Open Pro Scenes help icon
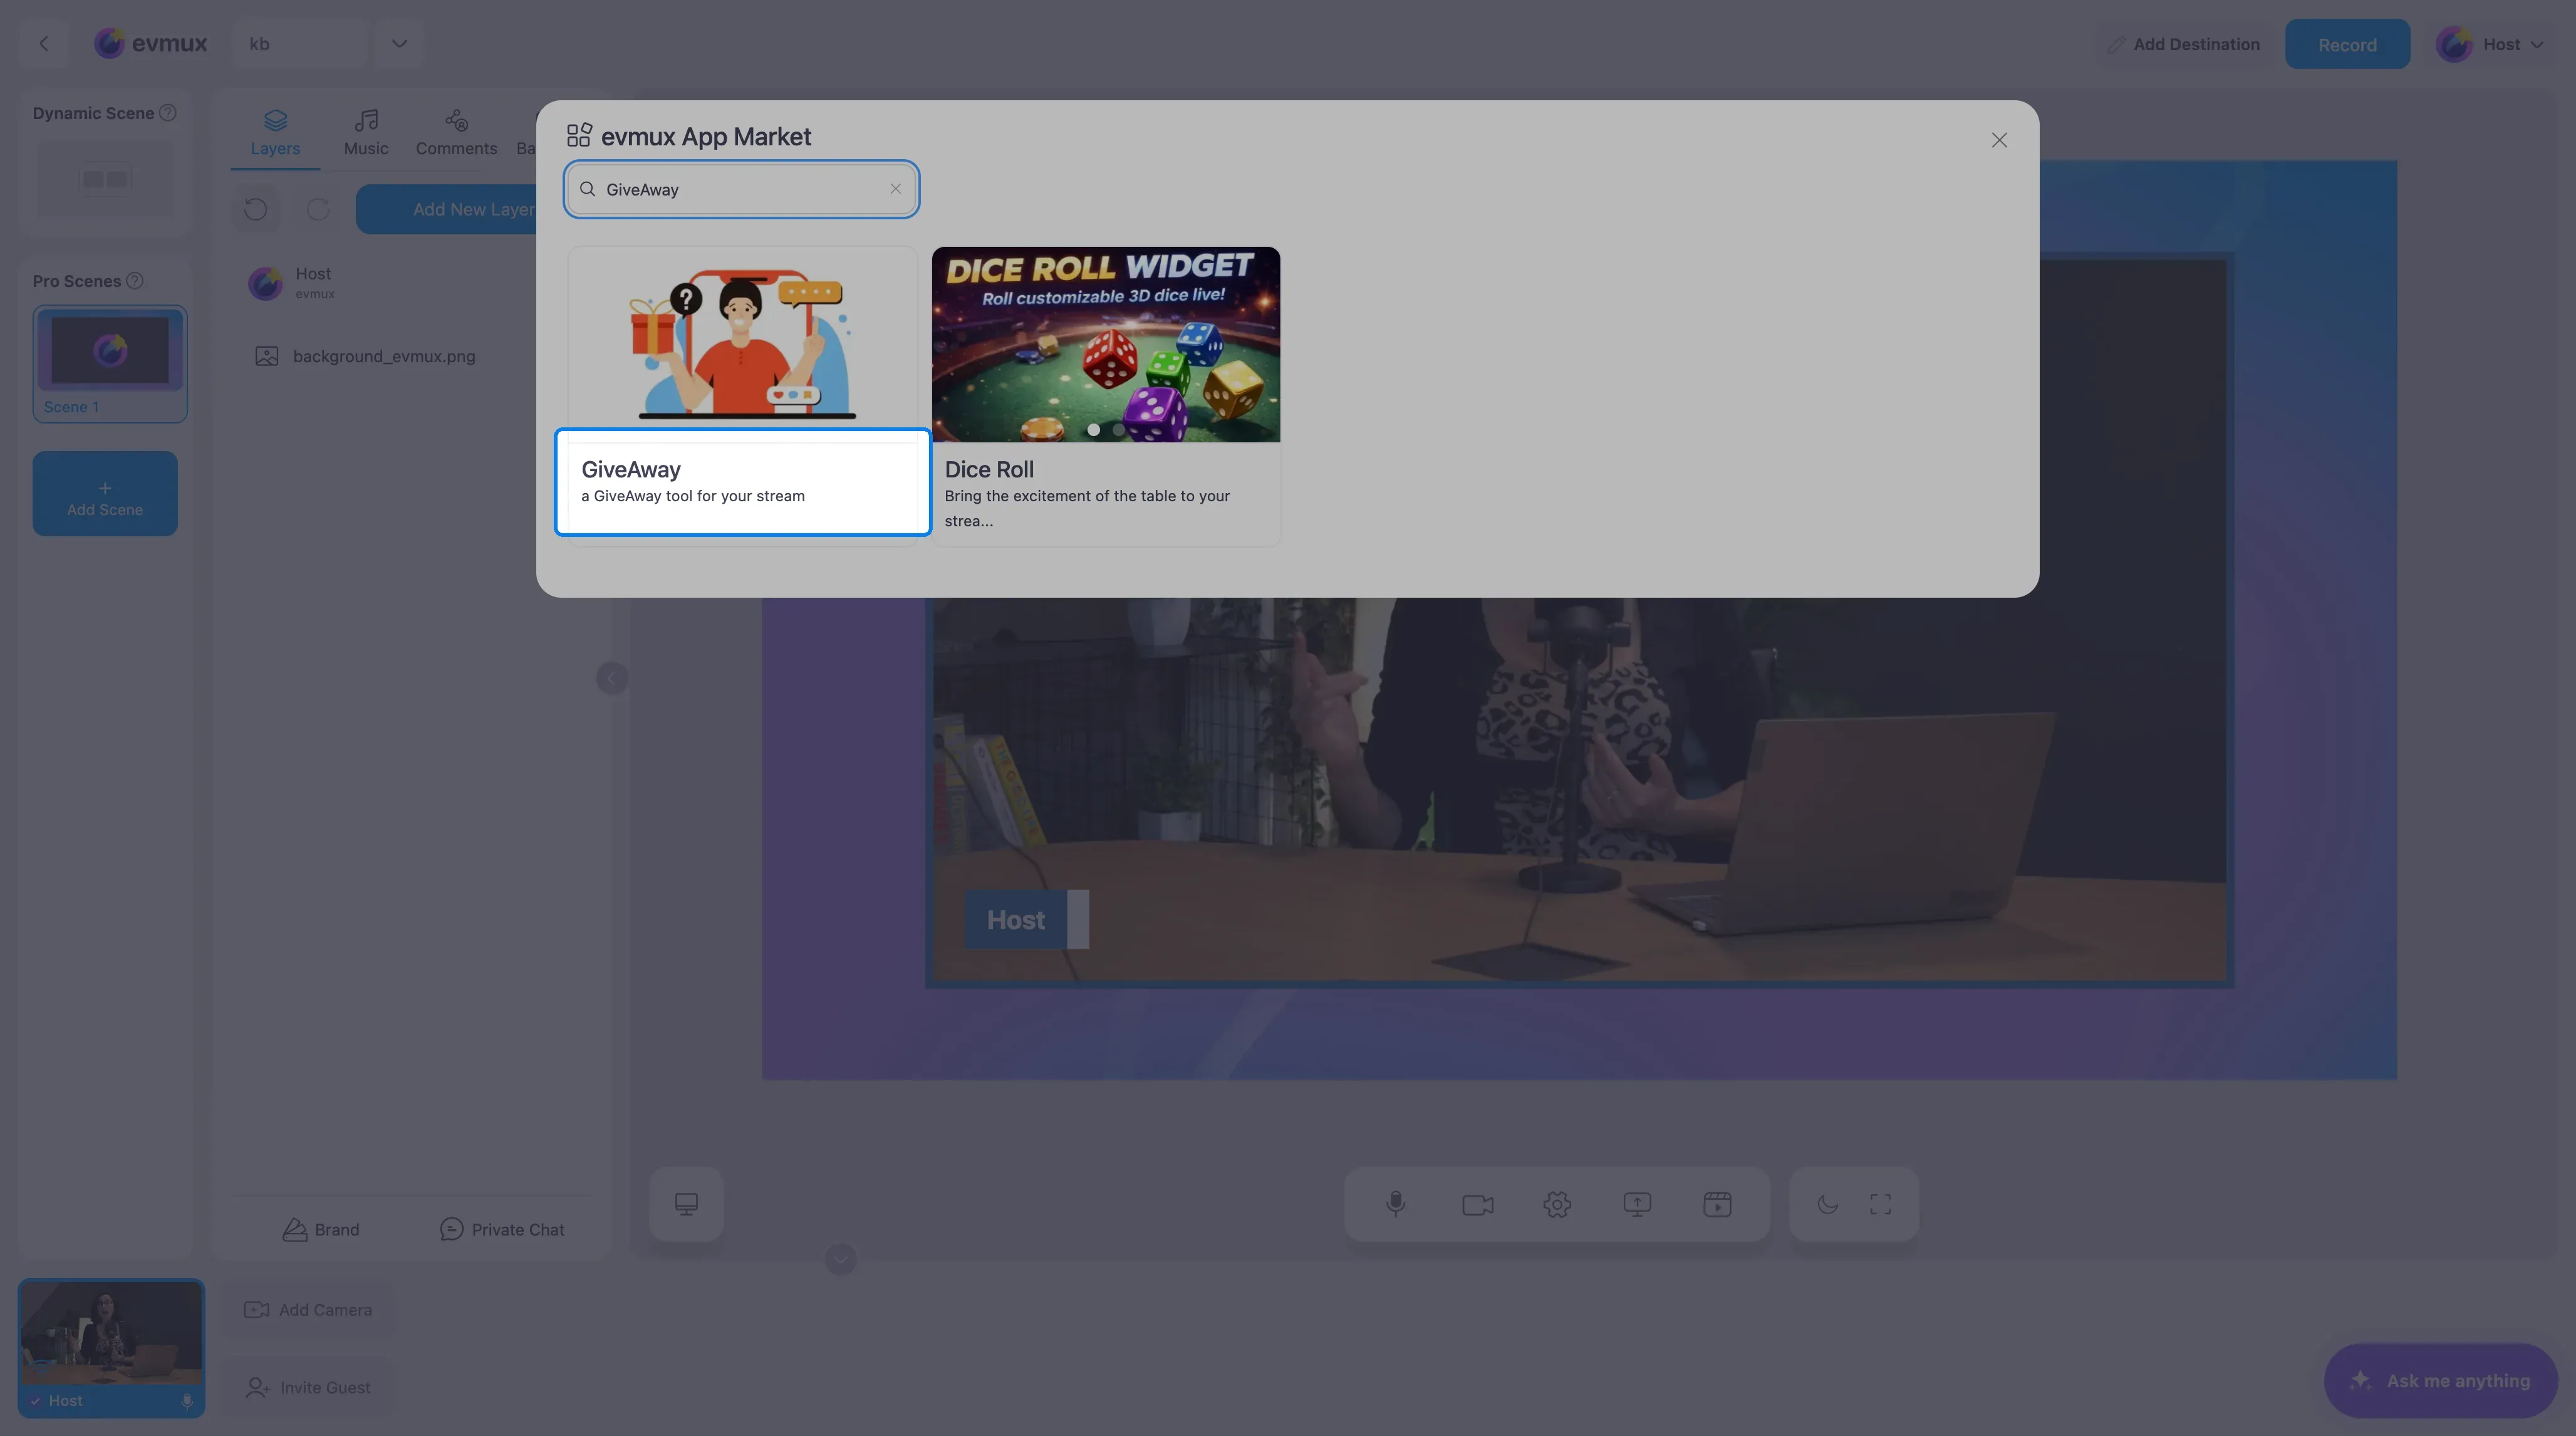The image size is (2576, 1436). pyautogui.click(x=135, y=281)
